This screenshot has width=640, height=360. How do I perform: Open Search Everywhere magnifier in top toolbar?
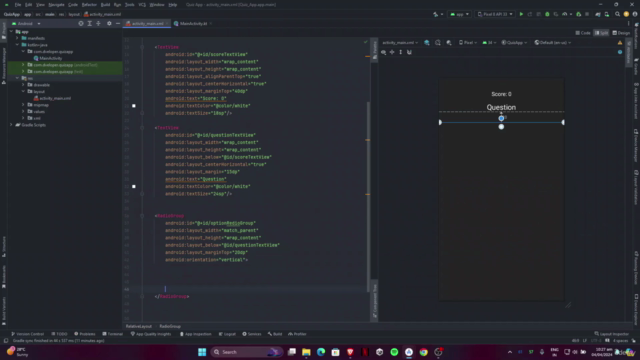[618, 14]
